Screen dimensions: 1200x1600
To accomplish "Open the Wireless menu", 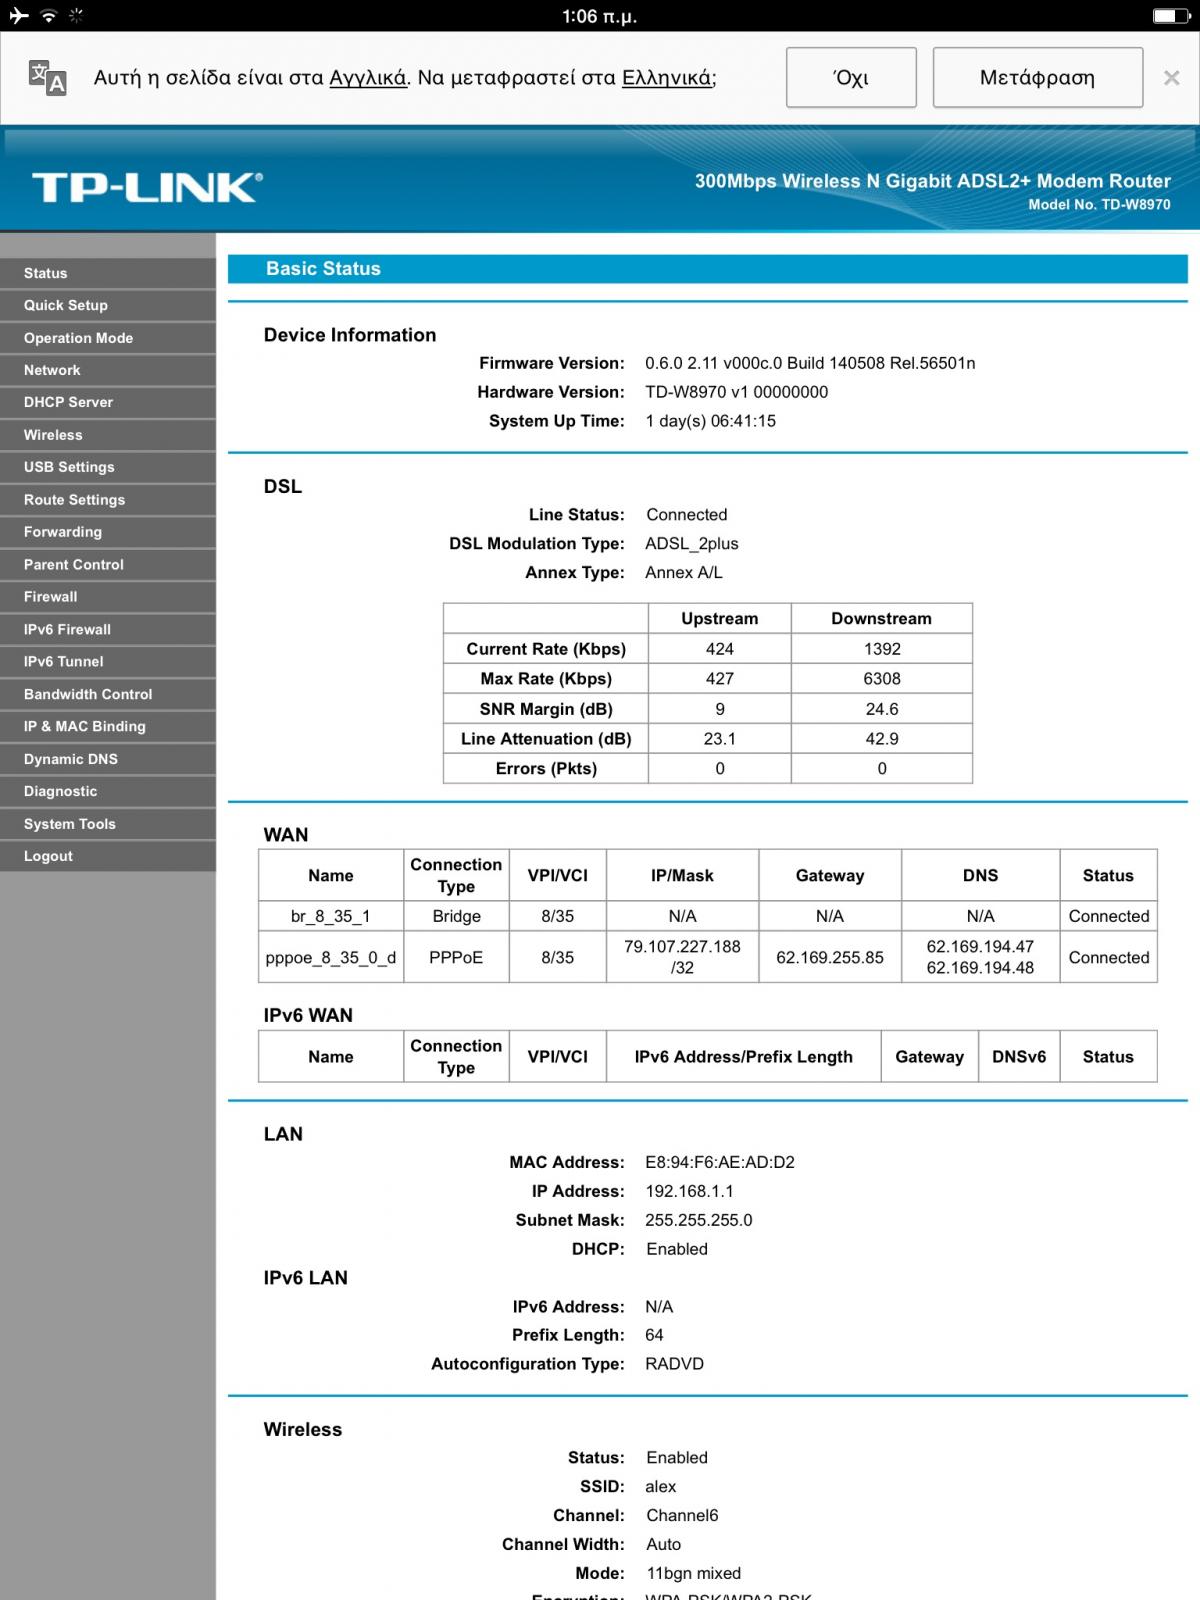I will tap(108, 435).
